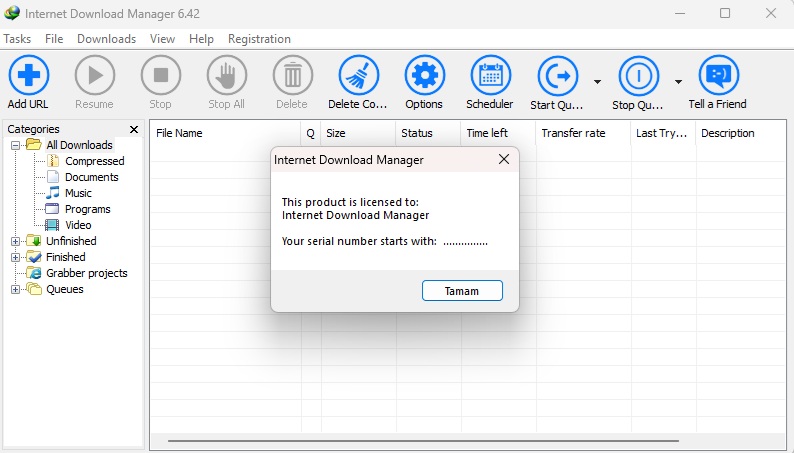The width and height of the screenshot is (794, 453).
Task: Select the Finished label in tree
Action: point(66,257)
